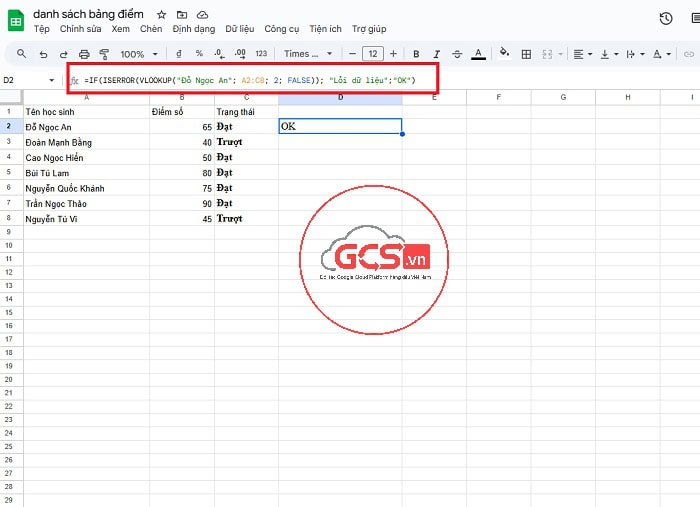Click the print icon in toolbar

(84, 54)
